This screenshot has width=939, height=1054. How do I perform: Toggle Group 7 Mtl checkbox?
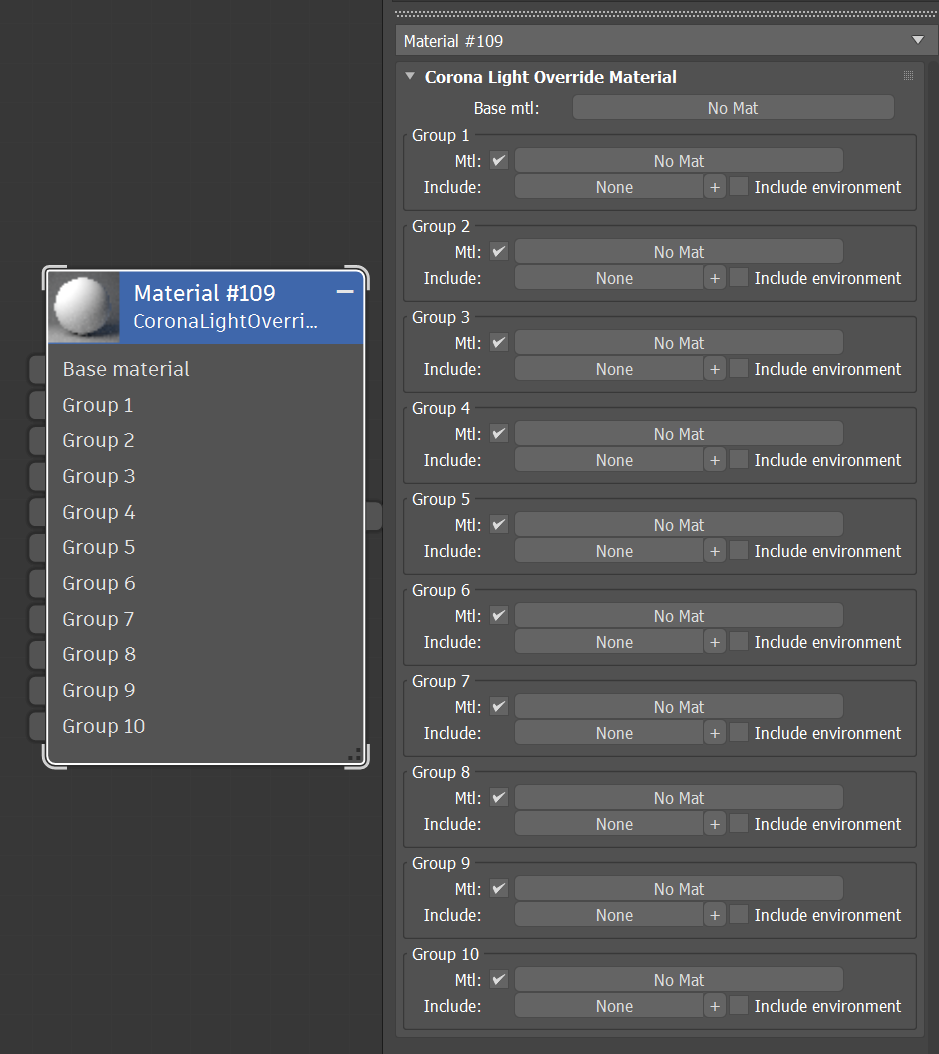[499, 706]
